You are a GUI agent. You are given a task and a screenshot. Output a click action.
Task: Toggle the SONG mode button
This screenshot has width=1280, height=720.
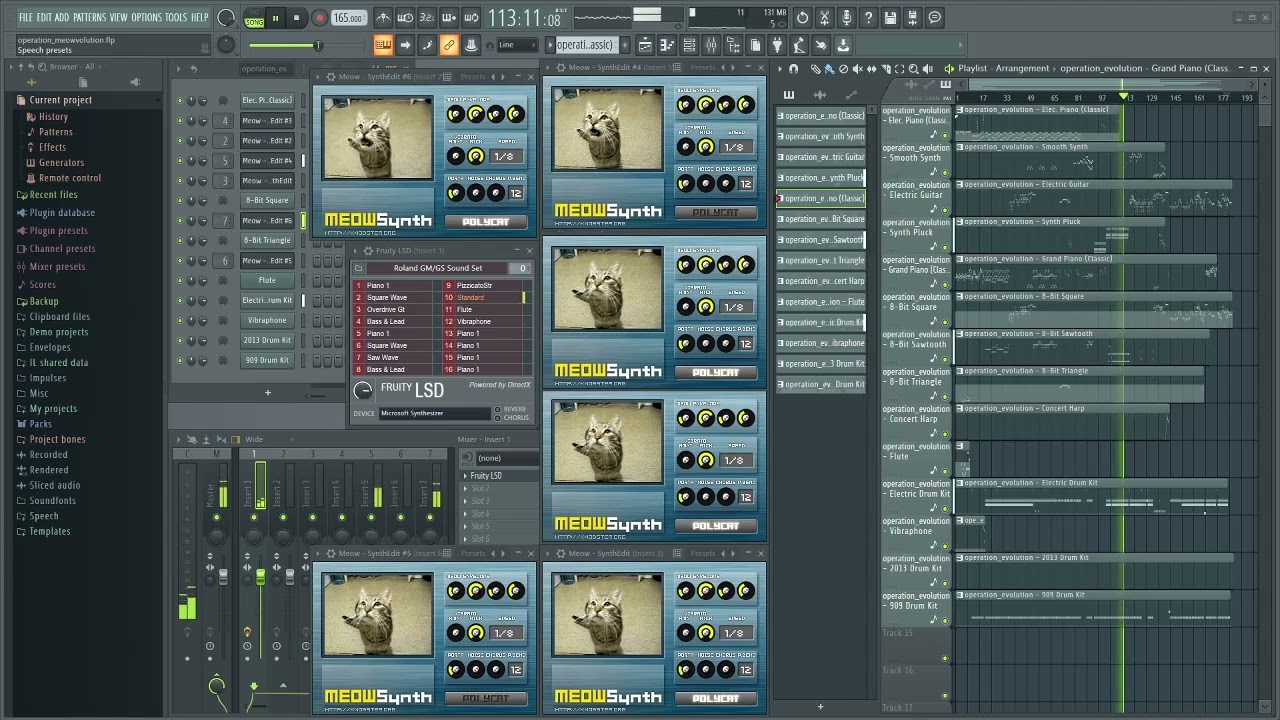[254, 20]
